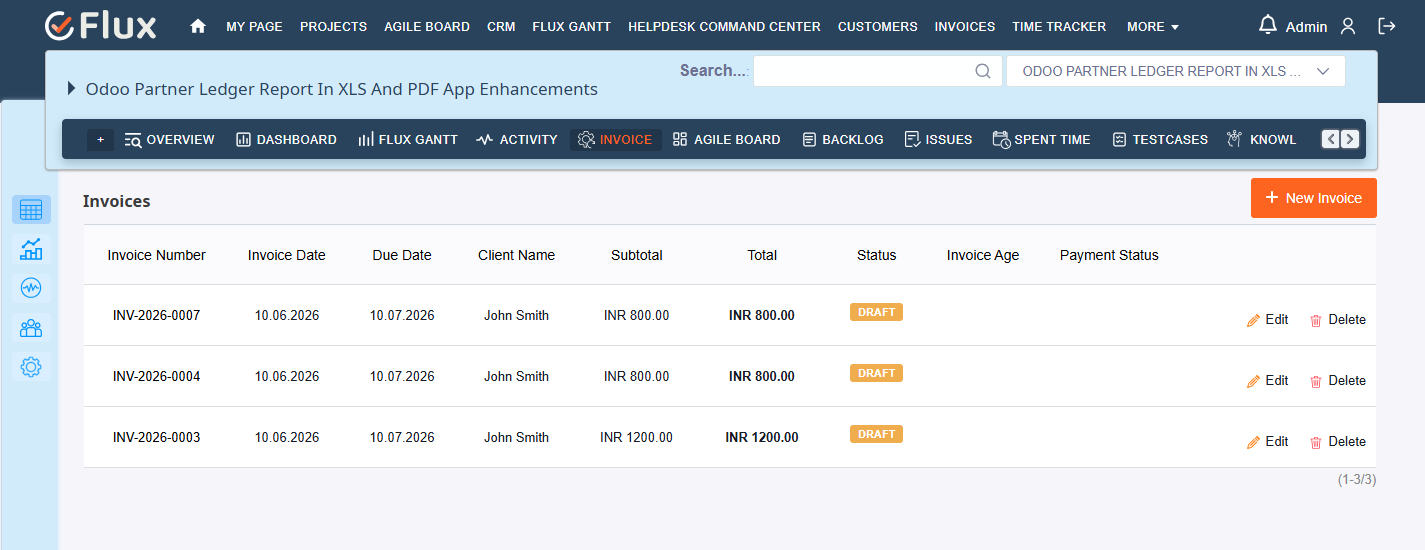Click pencil icon for INV-2026-0003
This screenshot has height=550, width=1425.
1254,443
